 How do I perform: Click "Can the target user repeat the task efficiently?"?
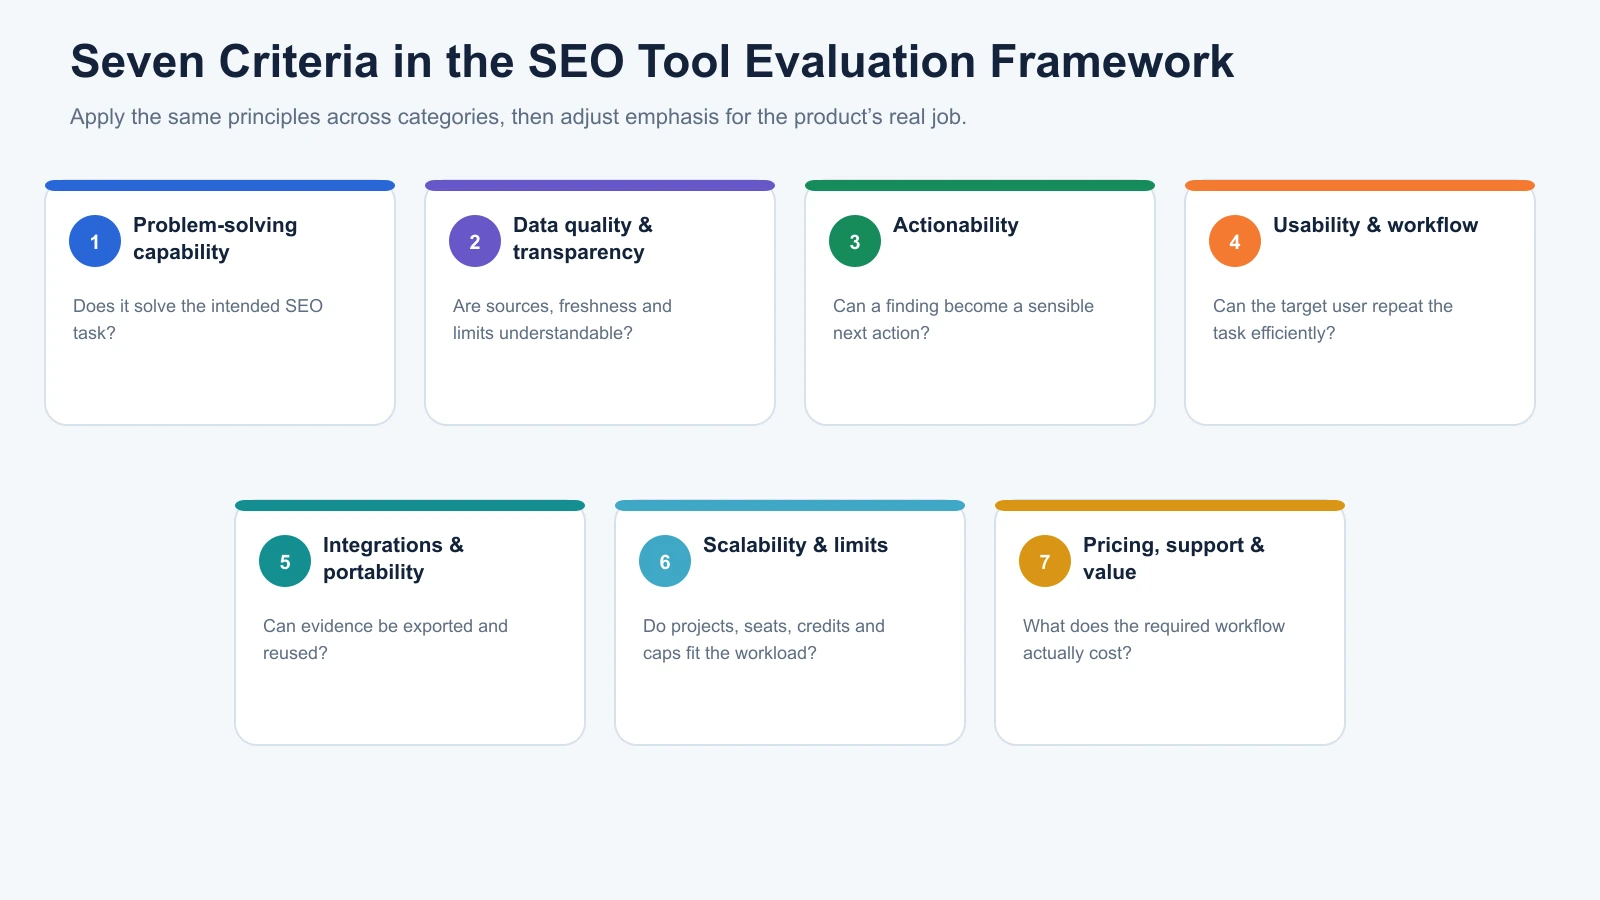pyautogui.click(x=1333, y=319)
